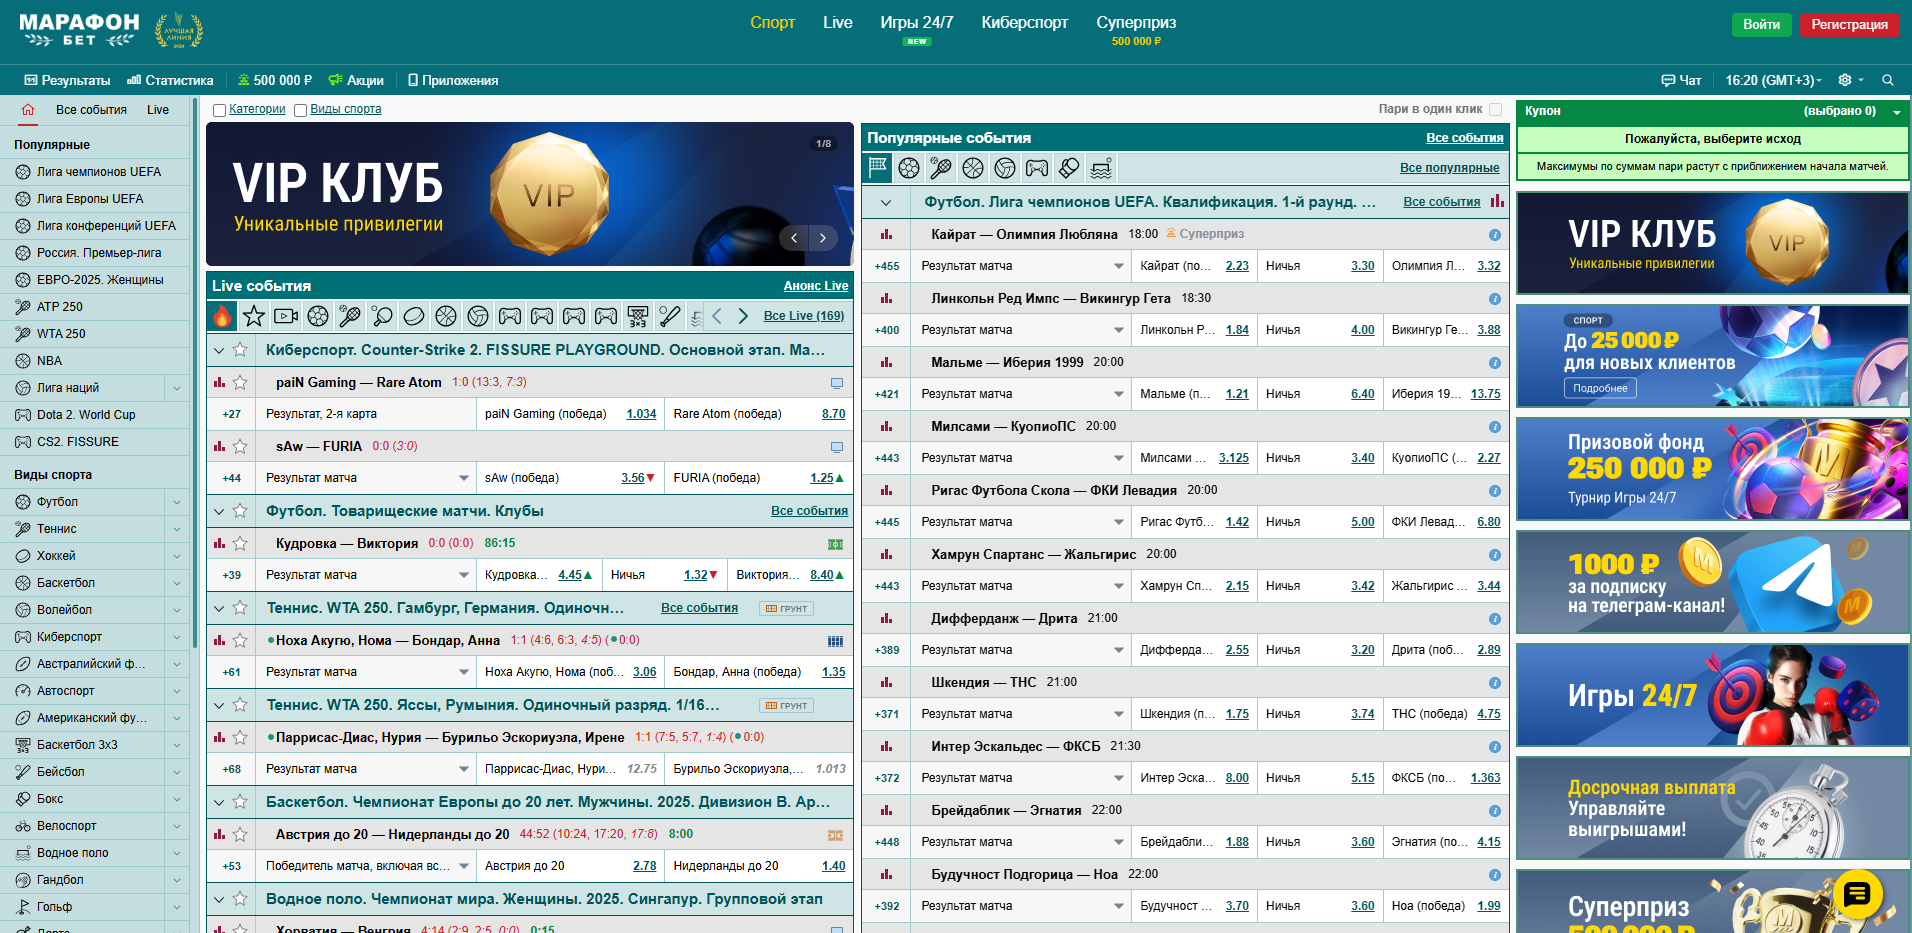The image size is (1912, 933).
Task: Select the fire icon for hot live events
Action: (x=222, y=316)
